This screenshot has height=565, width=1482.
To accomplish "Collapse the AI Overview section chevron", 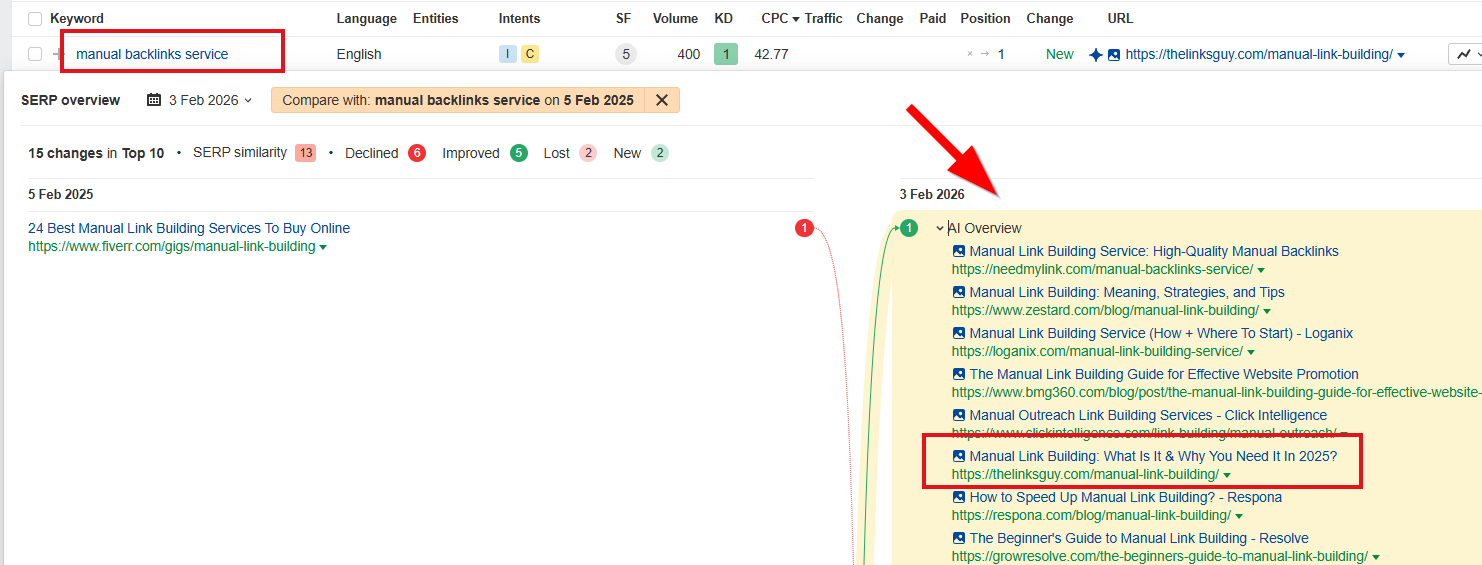I will coord(940,228).
